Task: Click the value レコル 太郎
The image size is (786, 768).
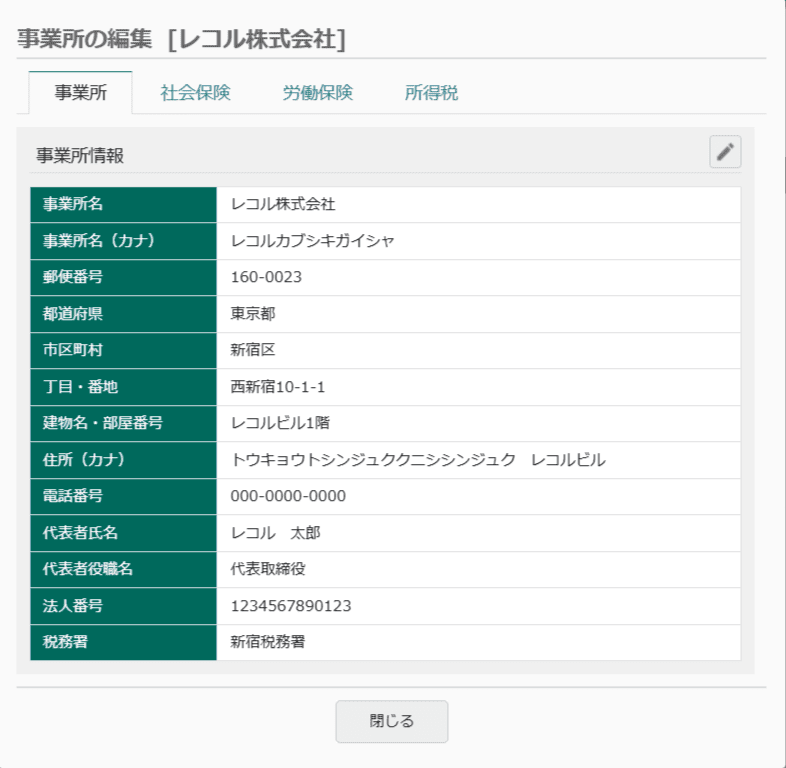Action: click(x=275, y=533)
